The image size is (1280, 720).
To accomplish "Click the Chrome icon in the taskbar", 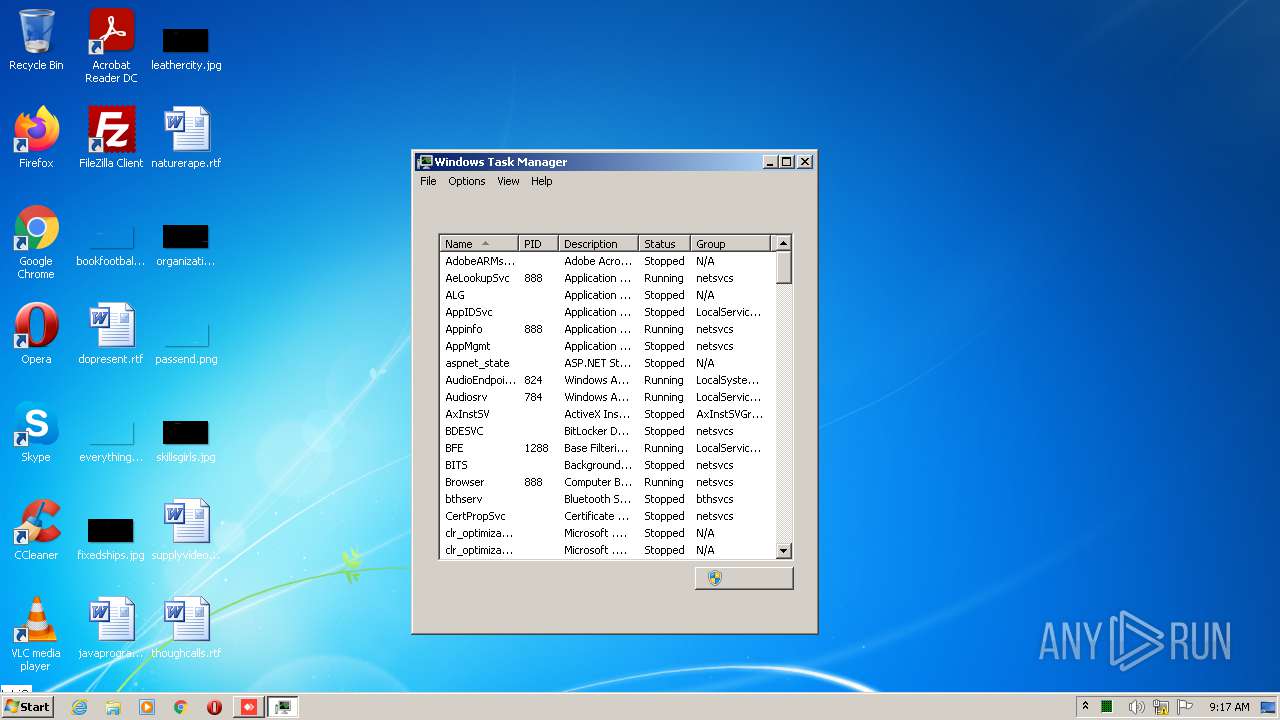I will click(181, 707).
